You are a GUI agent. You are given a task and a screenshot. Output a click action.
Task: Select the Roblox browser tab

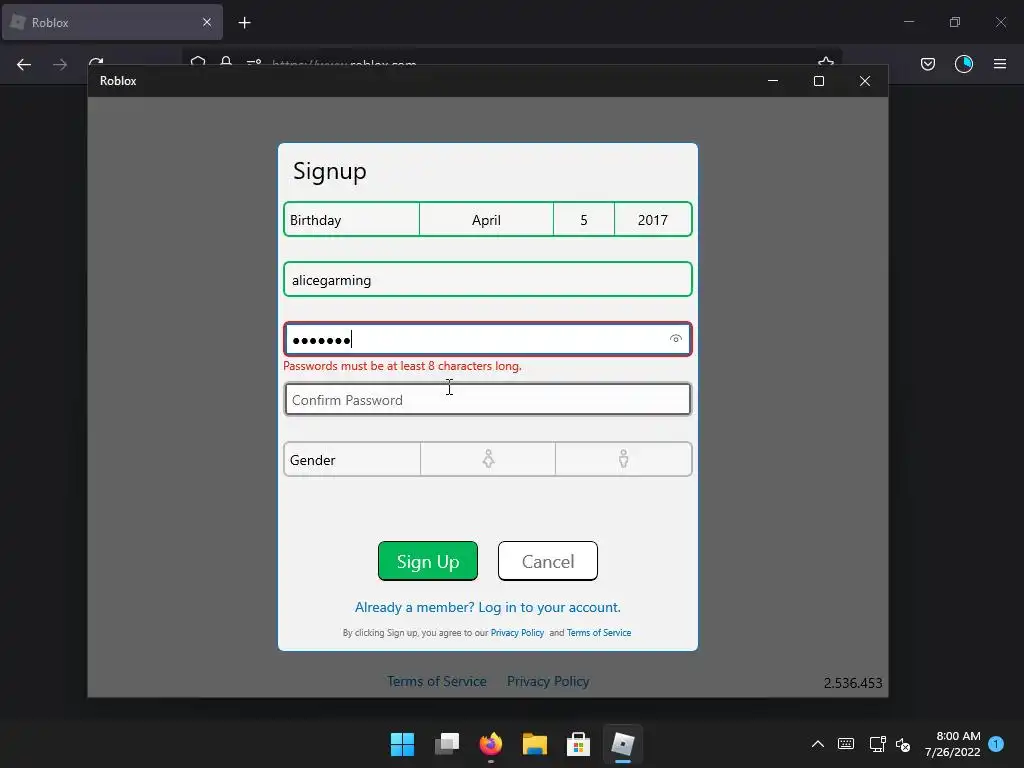coord(112,22)
